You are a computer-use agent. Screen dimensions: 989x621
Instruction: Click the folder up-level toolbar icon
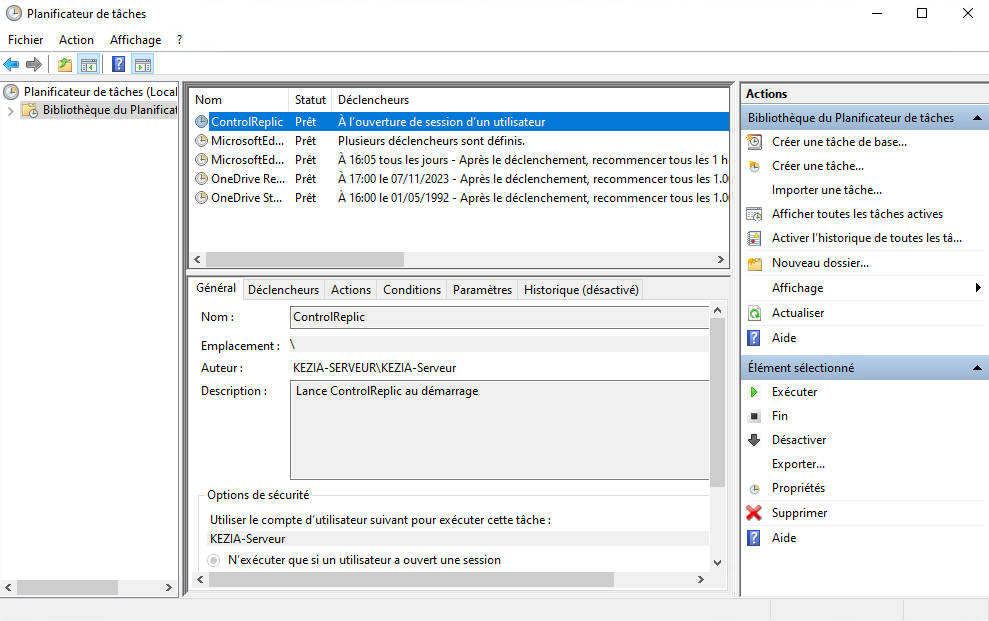[65, 65]
